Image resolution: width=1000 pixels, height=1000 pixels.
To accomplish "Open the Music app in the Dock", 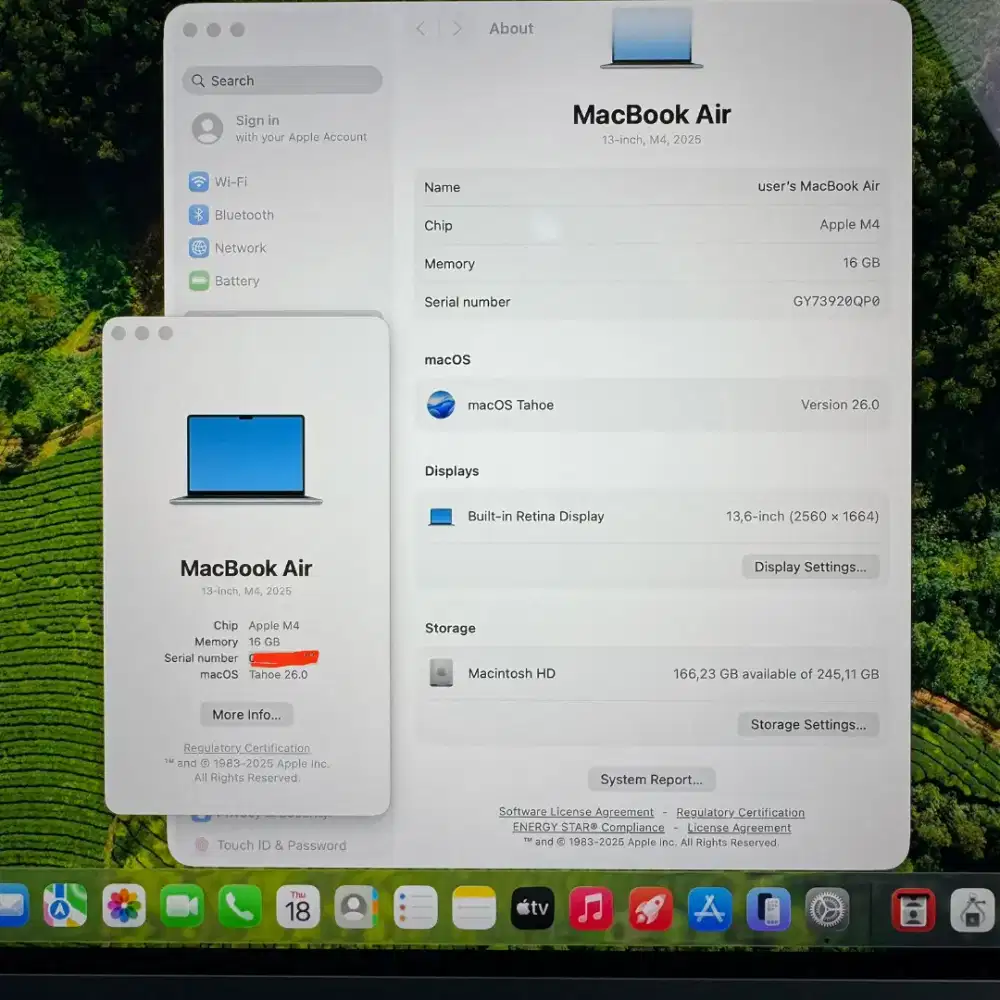I will click(591, 908).
